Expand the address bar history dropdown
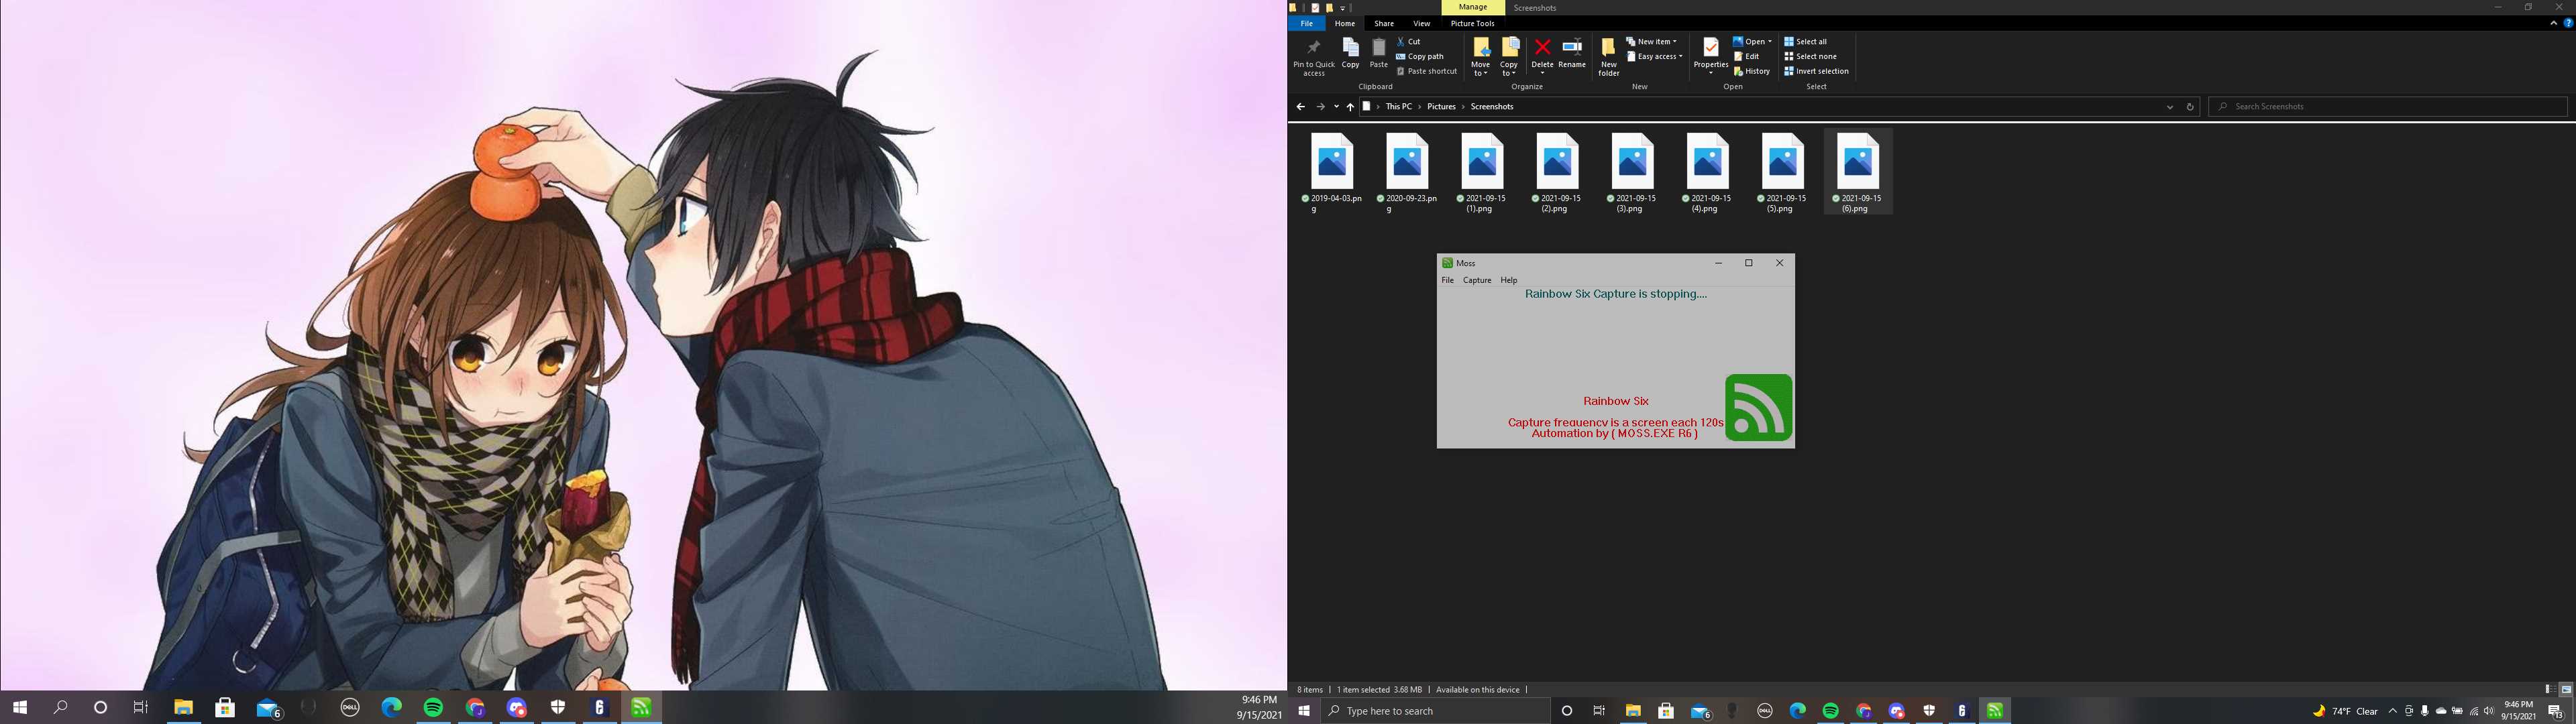 pyautogui.click(x=2169, y=107)
